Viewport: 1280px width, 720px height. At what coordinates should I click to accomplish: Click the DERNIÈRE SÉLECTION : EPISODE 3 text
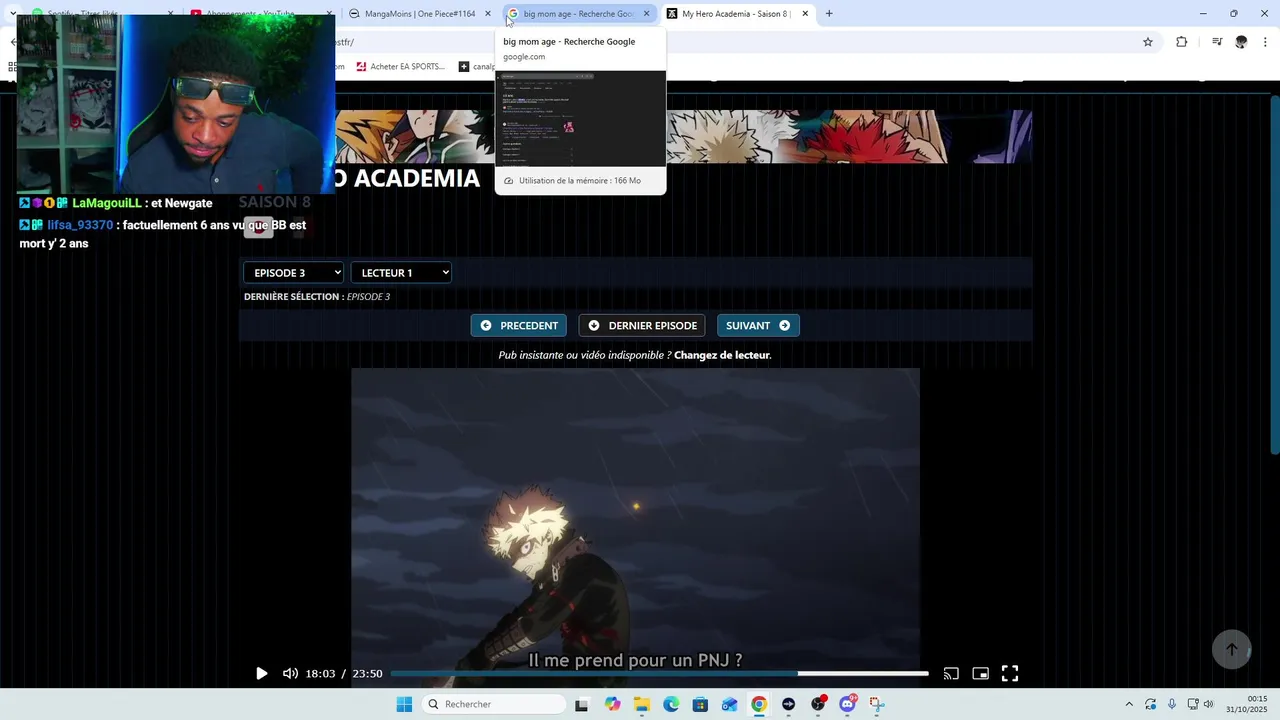(x=317, y=297)
